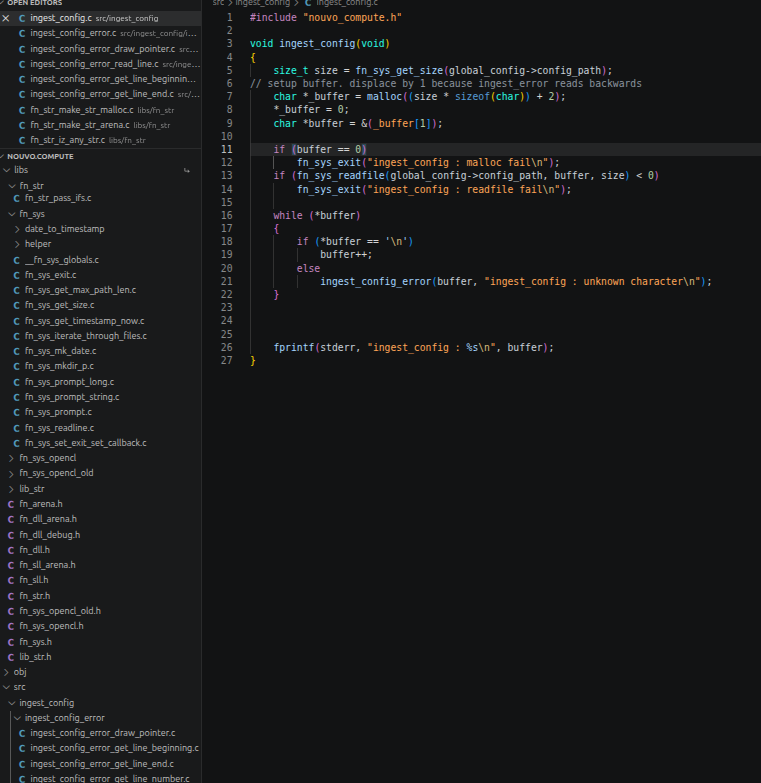The height and width of the screenshot is (783, 761).
Task: Click C icon beside __fn_sys_globals.c
Action: tap(16, 260)
